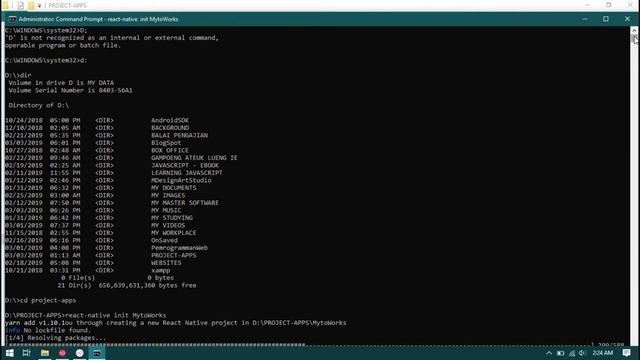The width and height of the screenshot is (640, 360).
Task: Click the AndroidSDK directory entry
Action: click(170, 120)
